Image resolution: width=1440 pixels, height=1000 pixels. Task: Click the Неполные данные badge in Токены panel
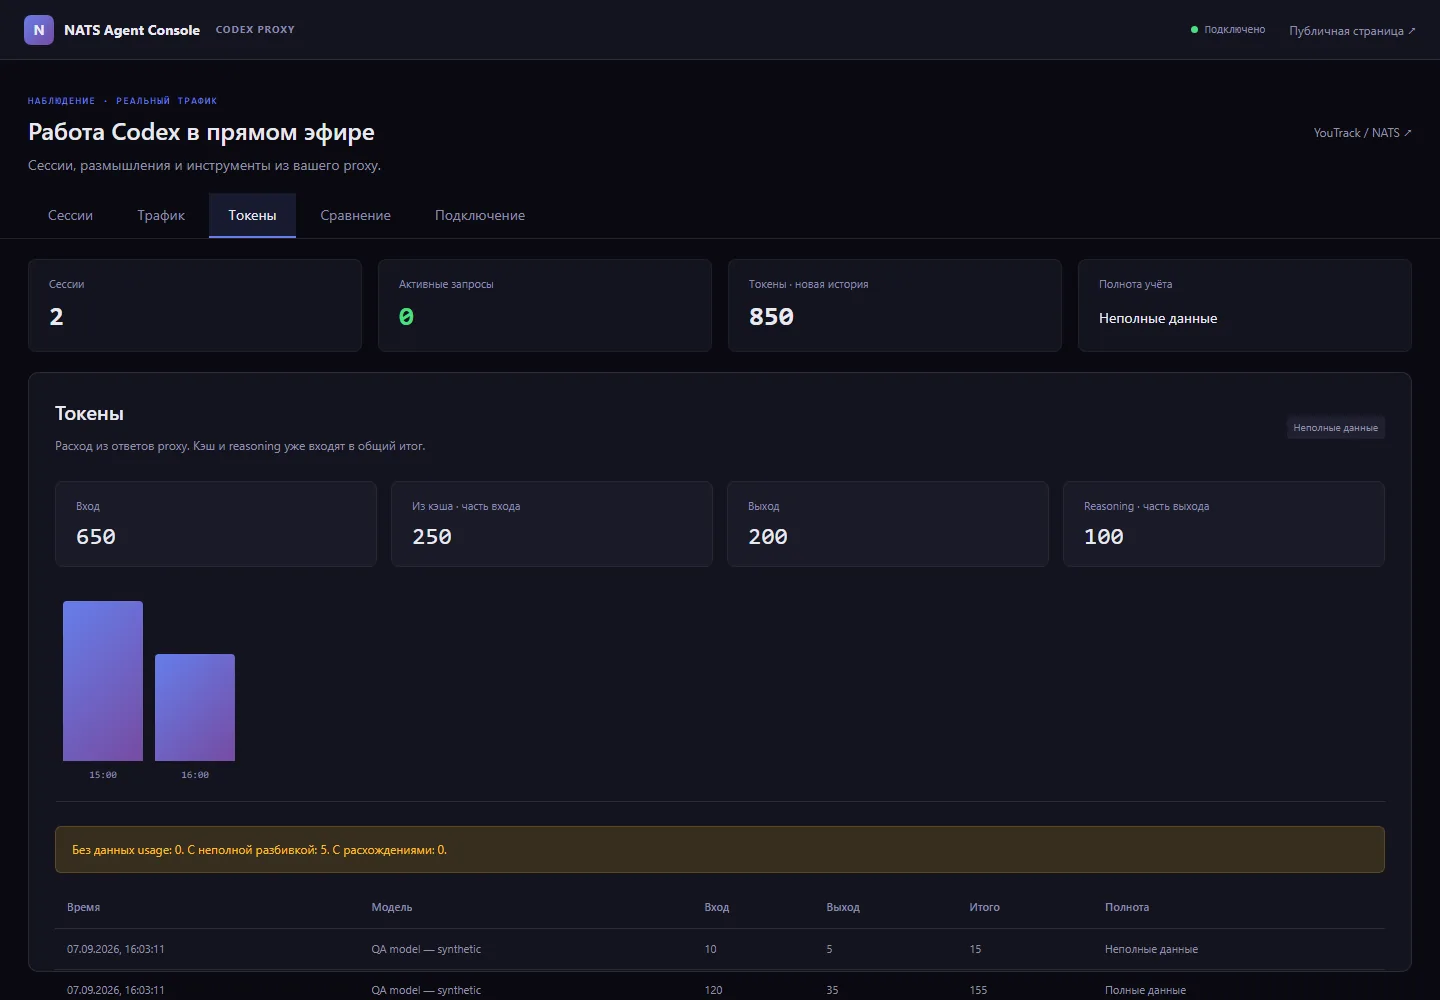tap(1335, 428)
